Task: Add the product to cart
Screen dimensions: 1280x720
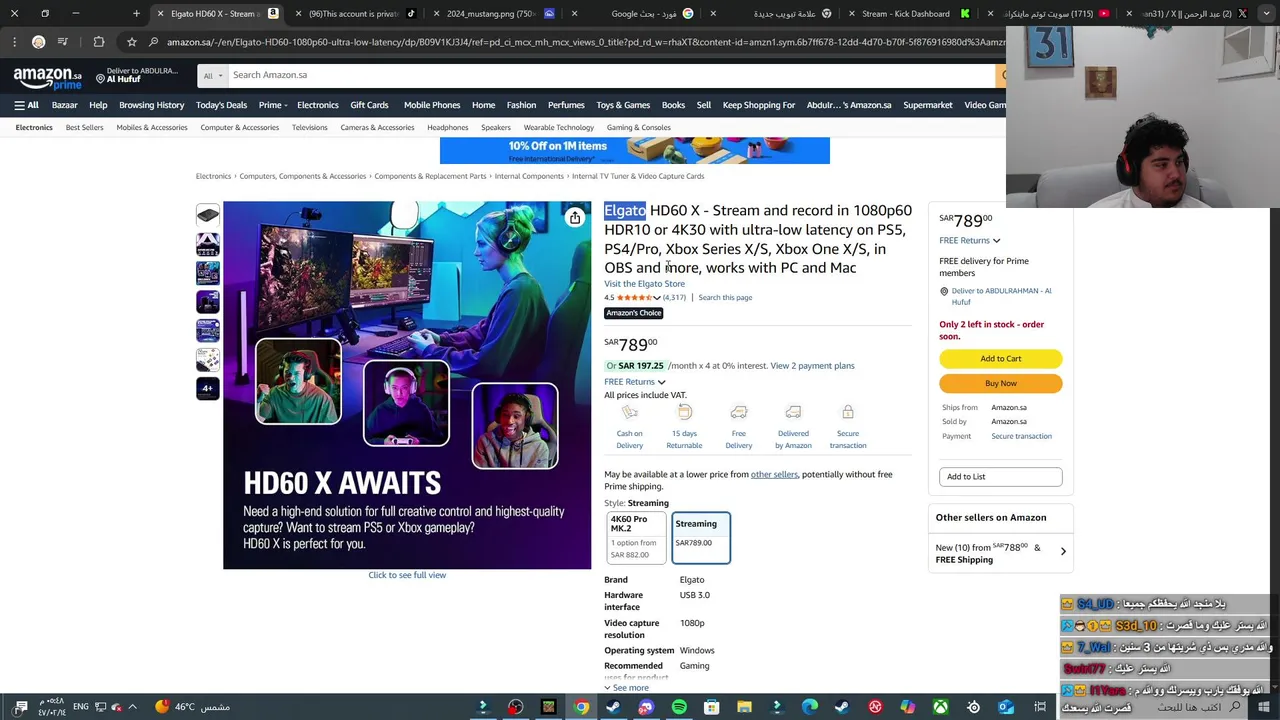Action: [x=1000, y=358]
